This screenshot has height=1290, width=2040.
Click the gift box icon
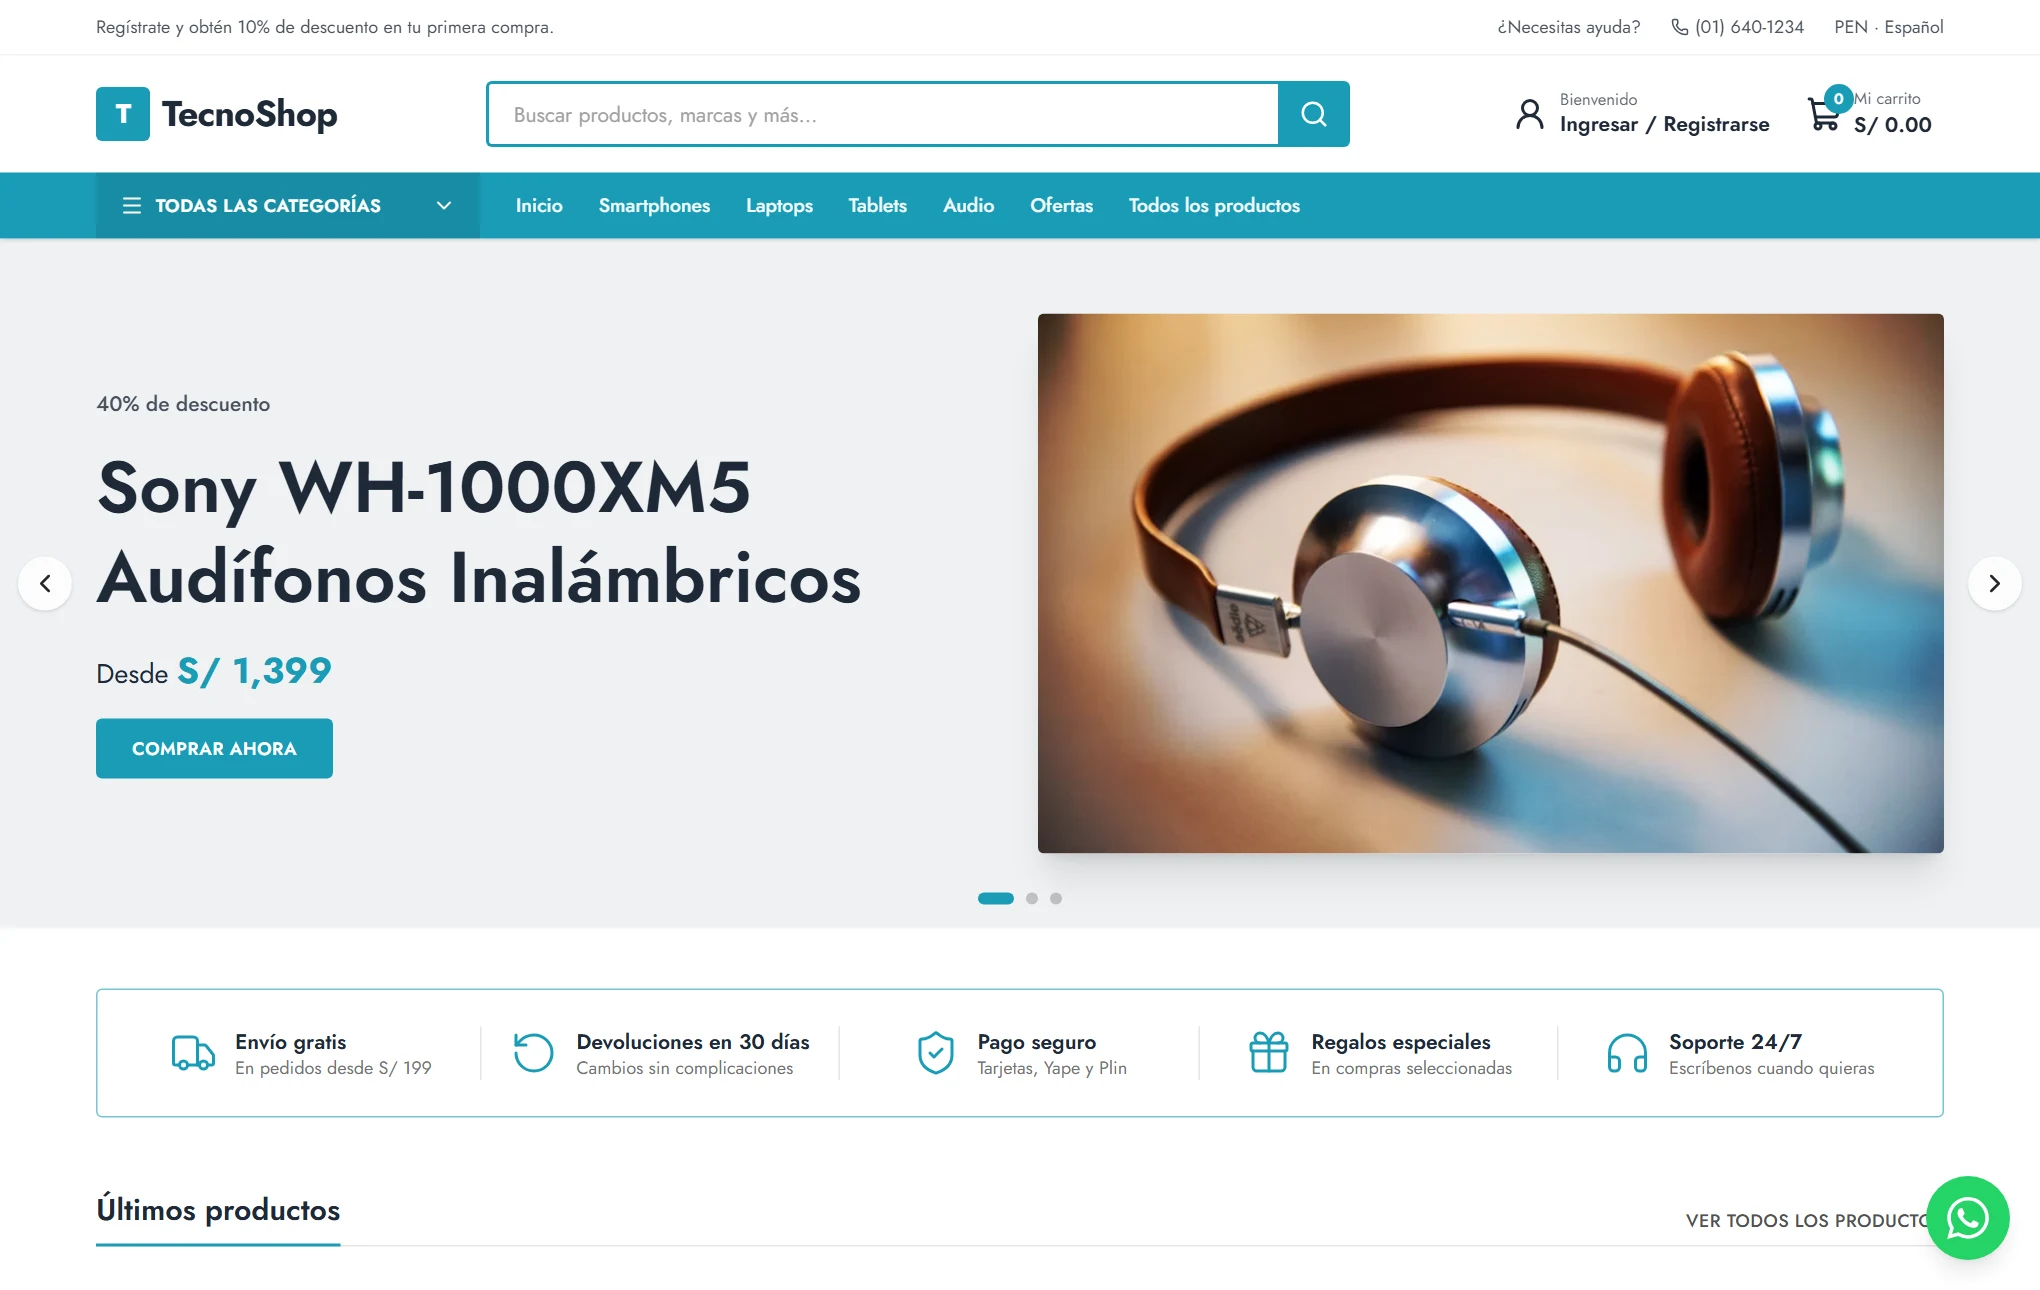(1269, 1052)
